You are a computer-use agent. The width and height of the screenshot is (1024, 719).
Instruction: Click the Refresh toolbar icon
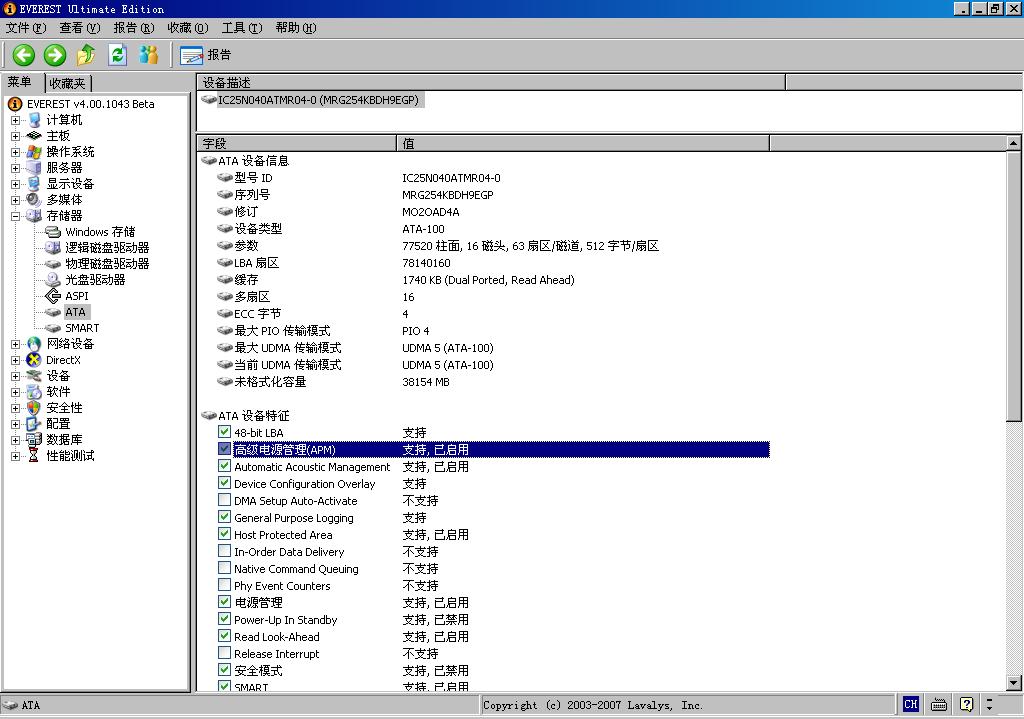tap(118, 55)
